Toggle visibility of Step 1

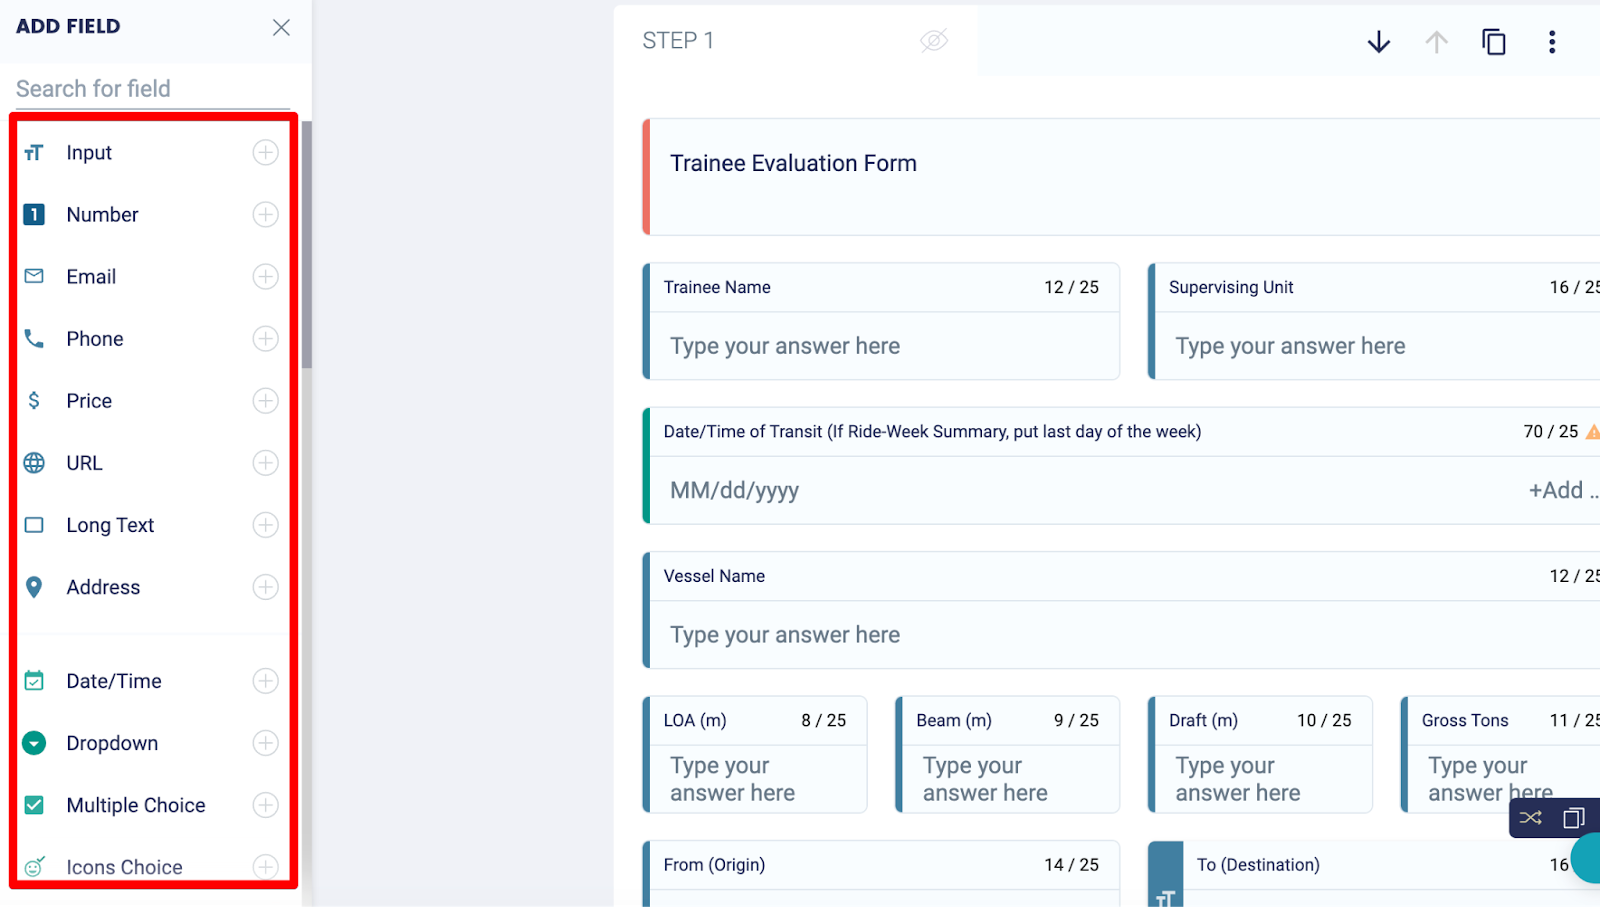(x=933, y=40)
